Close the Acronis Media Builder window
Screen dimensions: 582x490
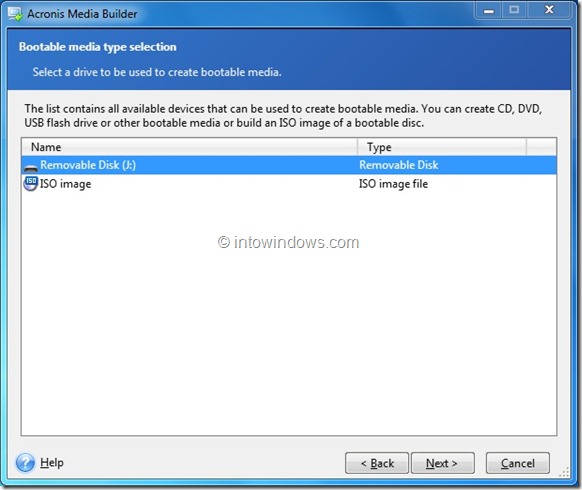549,10
